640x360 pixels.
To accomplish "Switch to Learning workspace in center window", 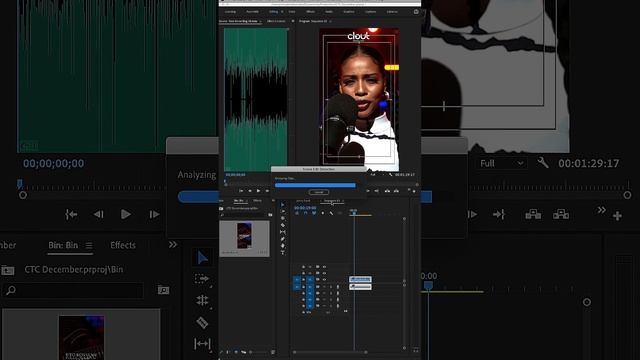I will (x=230, y=12).
